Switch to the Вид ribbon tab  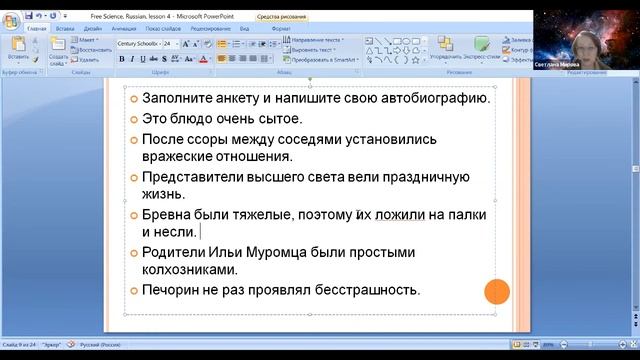[x=244, y=29]
